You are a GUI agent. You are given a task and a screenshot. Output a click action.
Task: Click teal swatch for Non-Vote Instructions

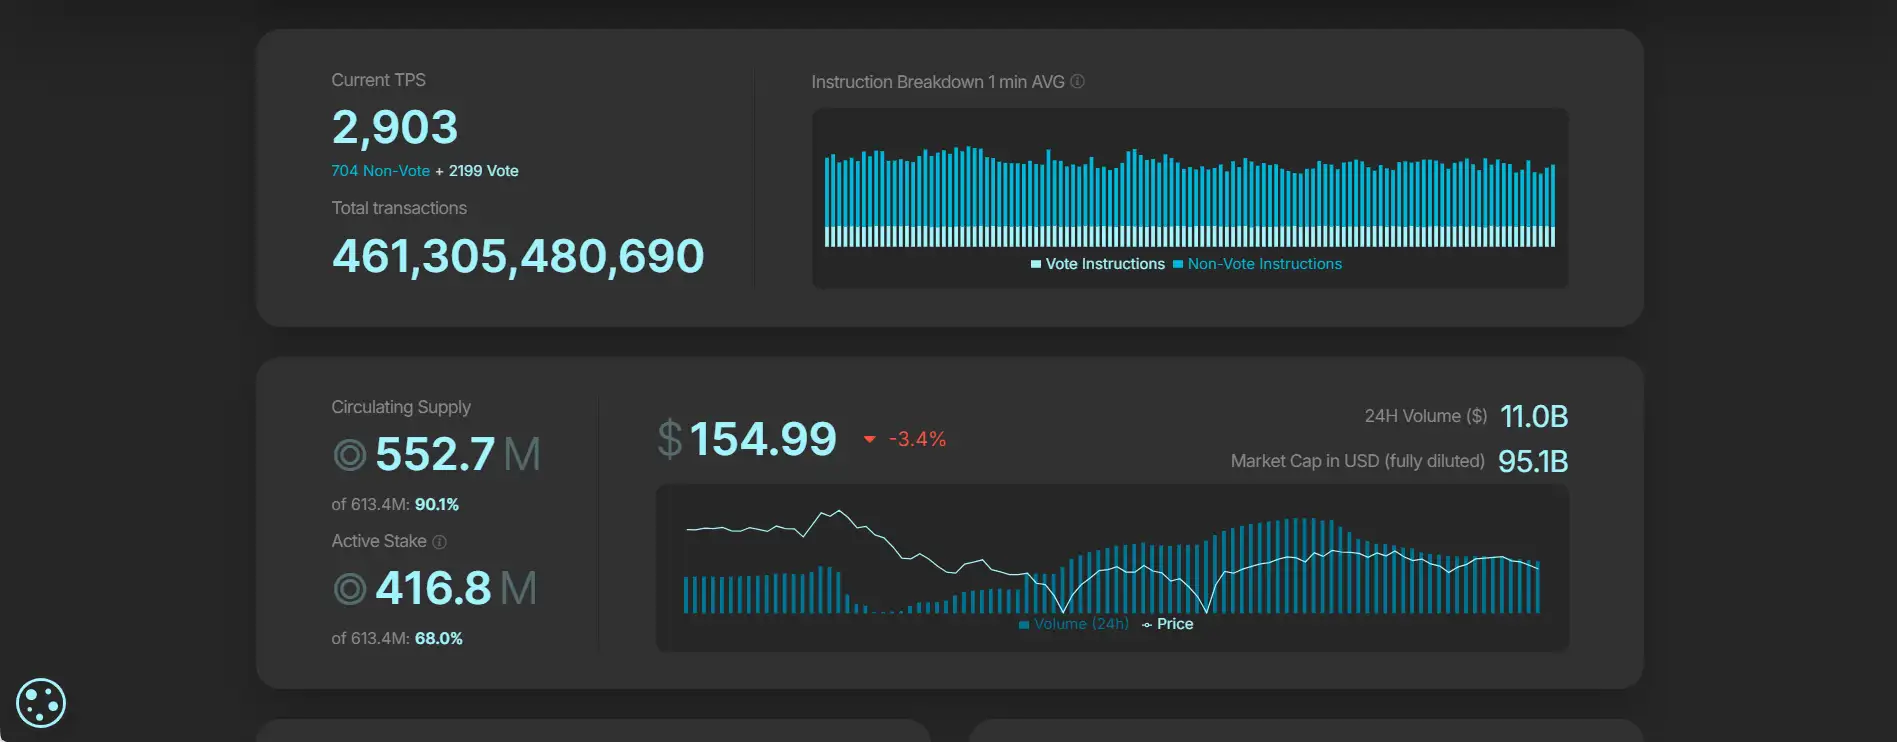pos(1178,264)
